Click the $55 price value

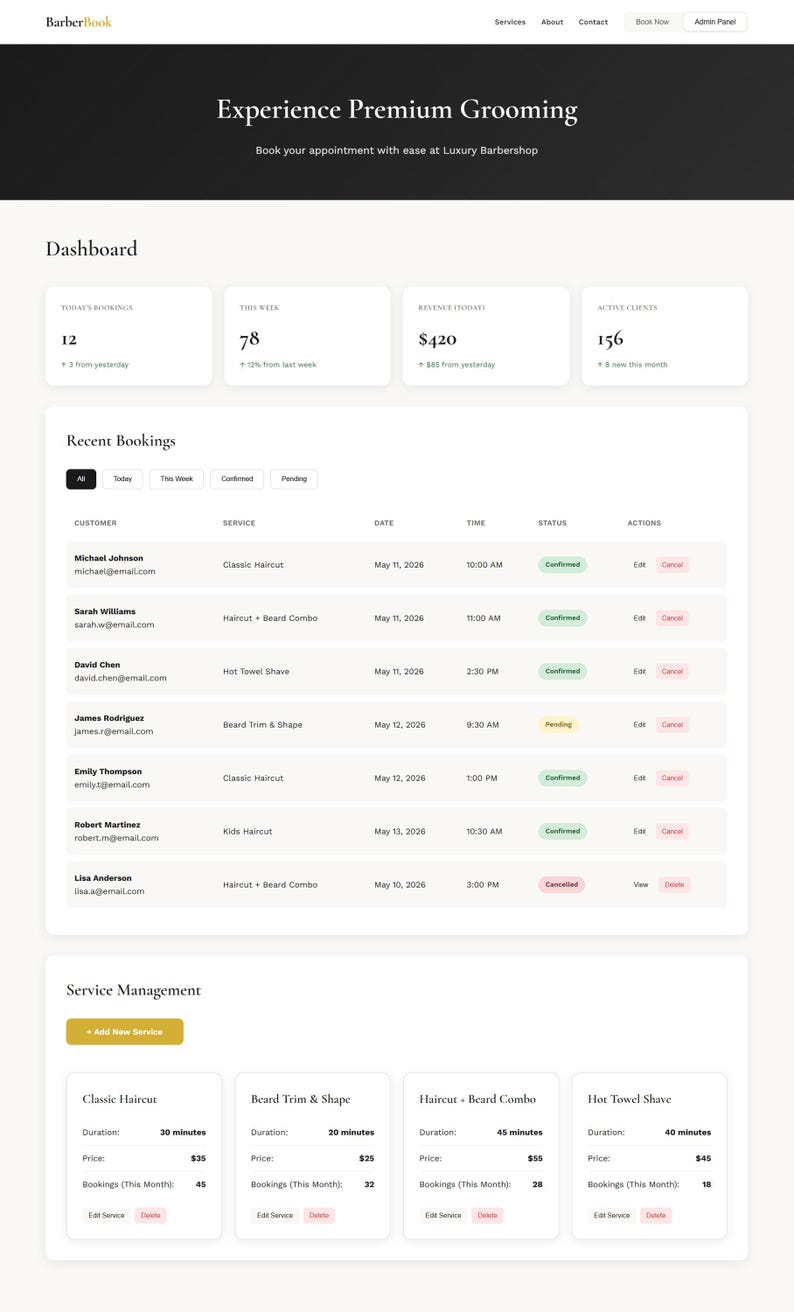coord(535,1158)
